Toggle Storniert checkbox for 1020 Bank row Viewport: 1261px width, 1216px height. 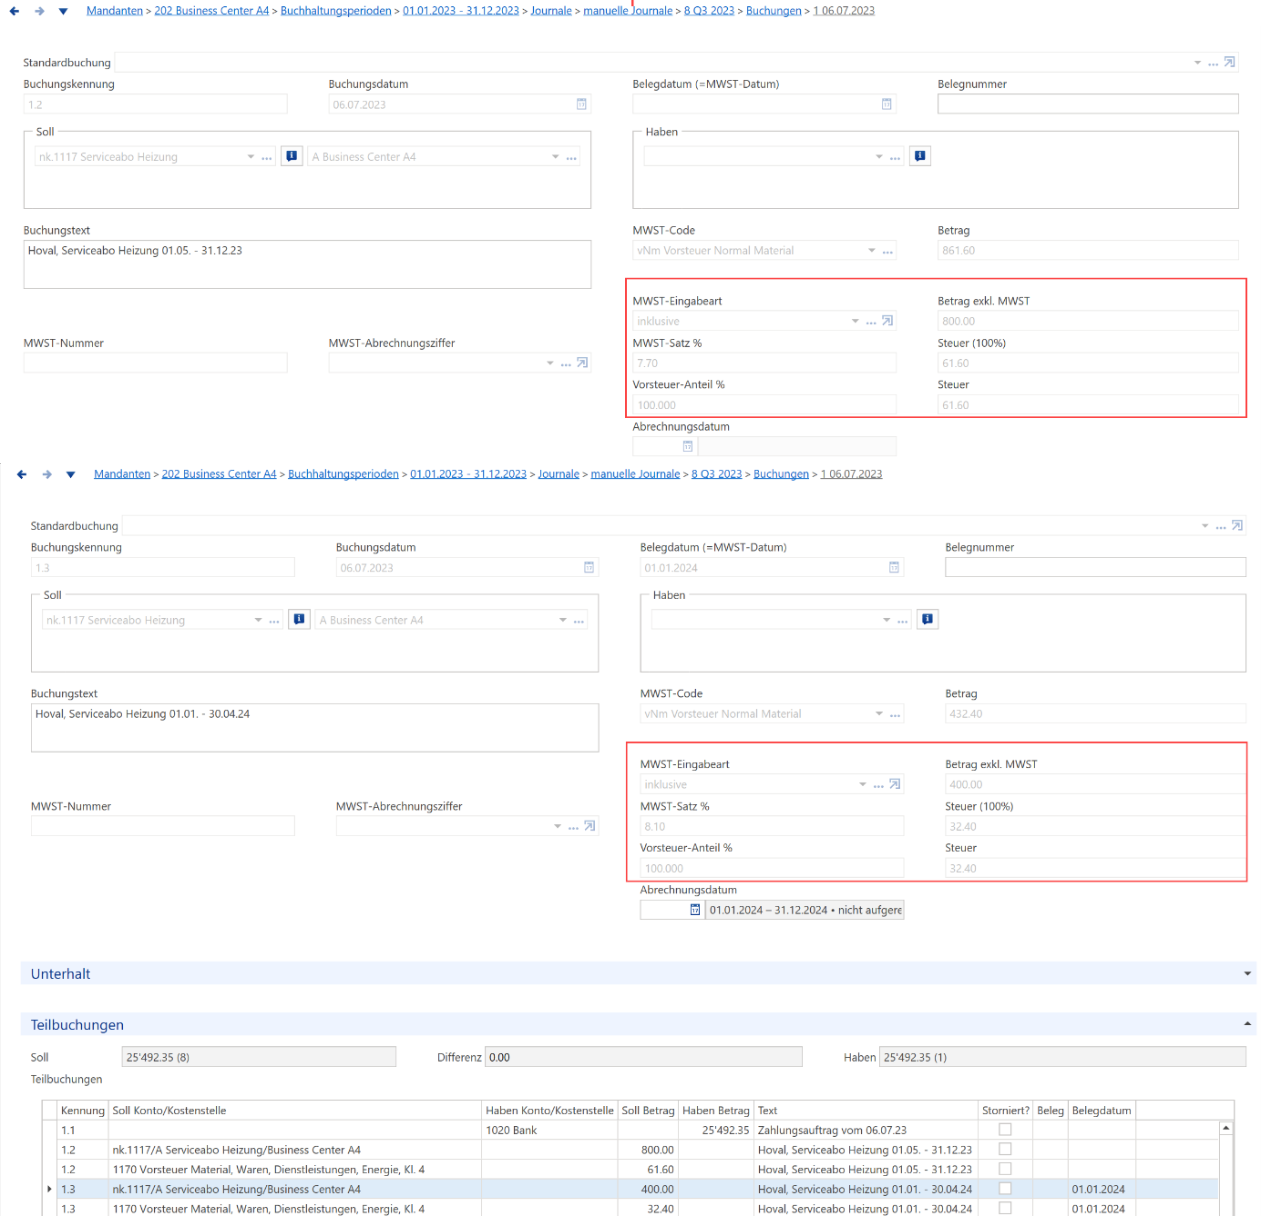pos(1005,1130)
